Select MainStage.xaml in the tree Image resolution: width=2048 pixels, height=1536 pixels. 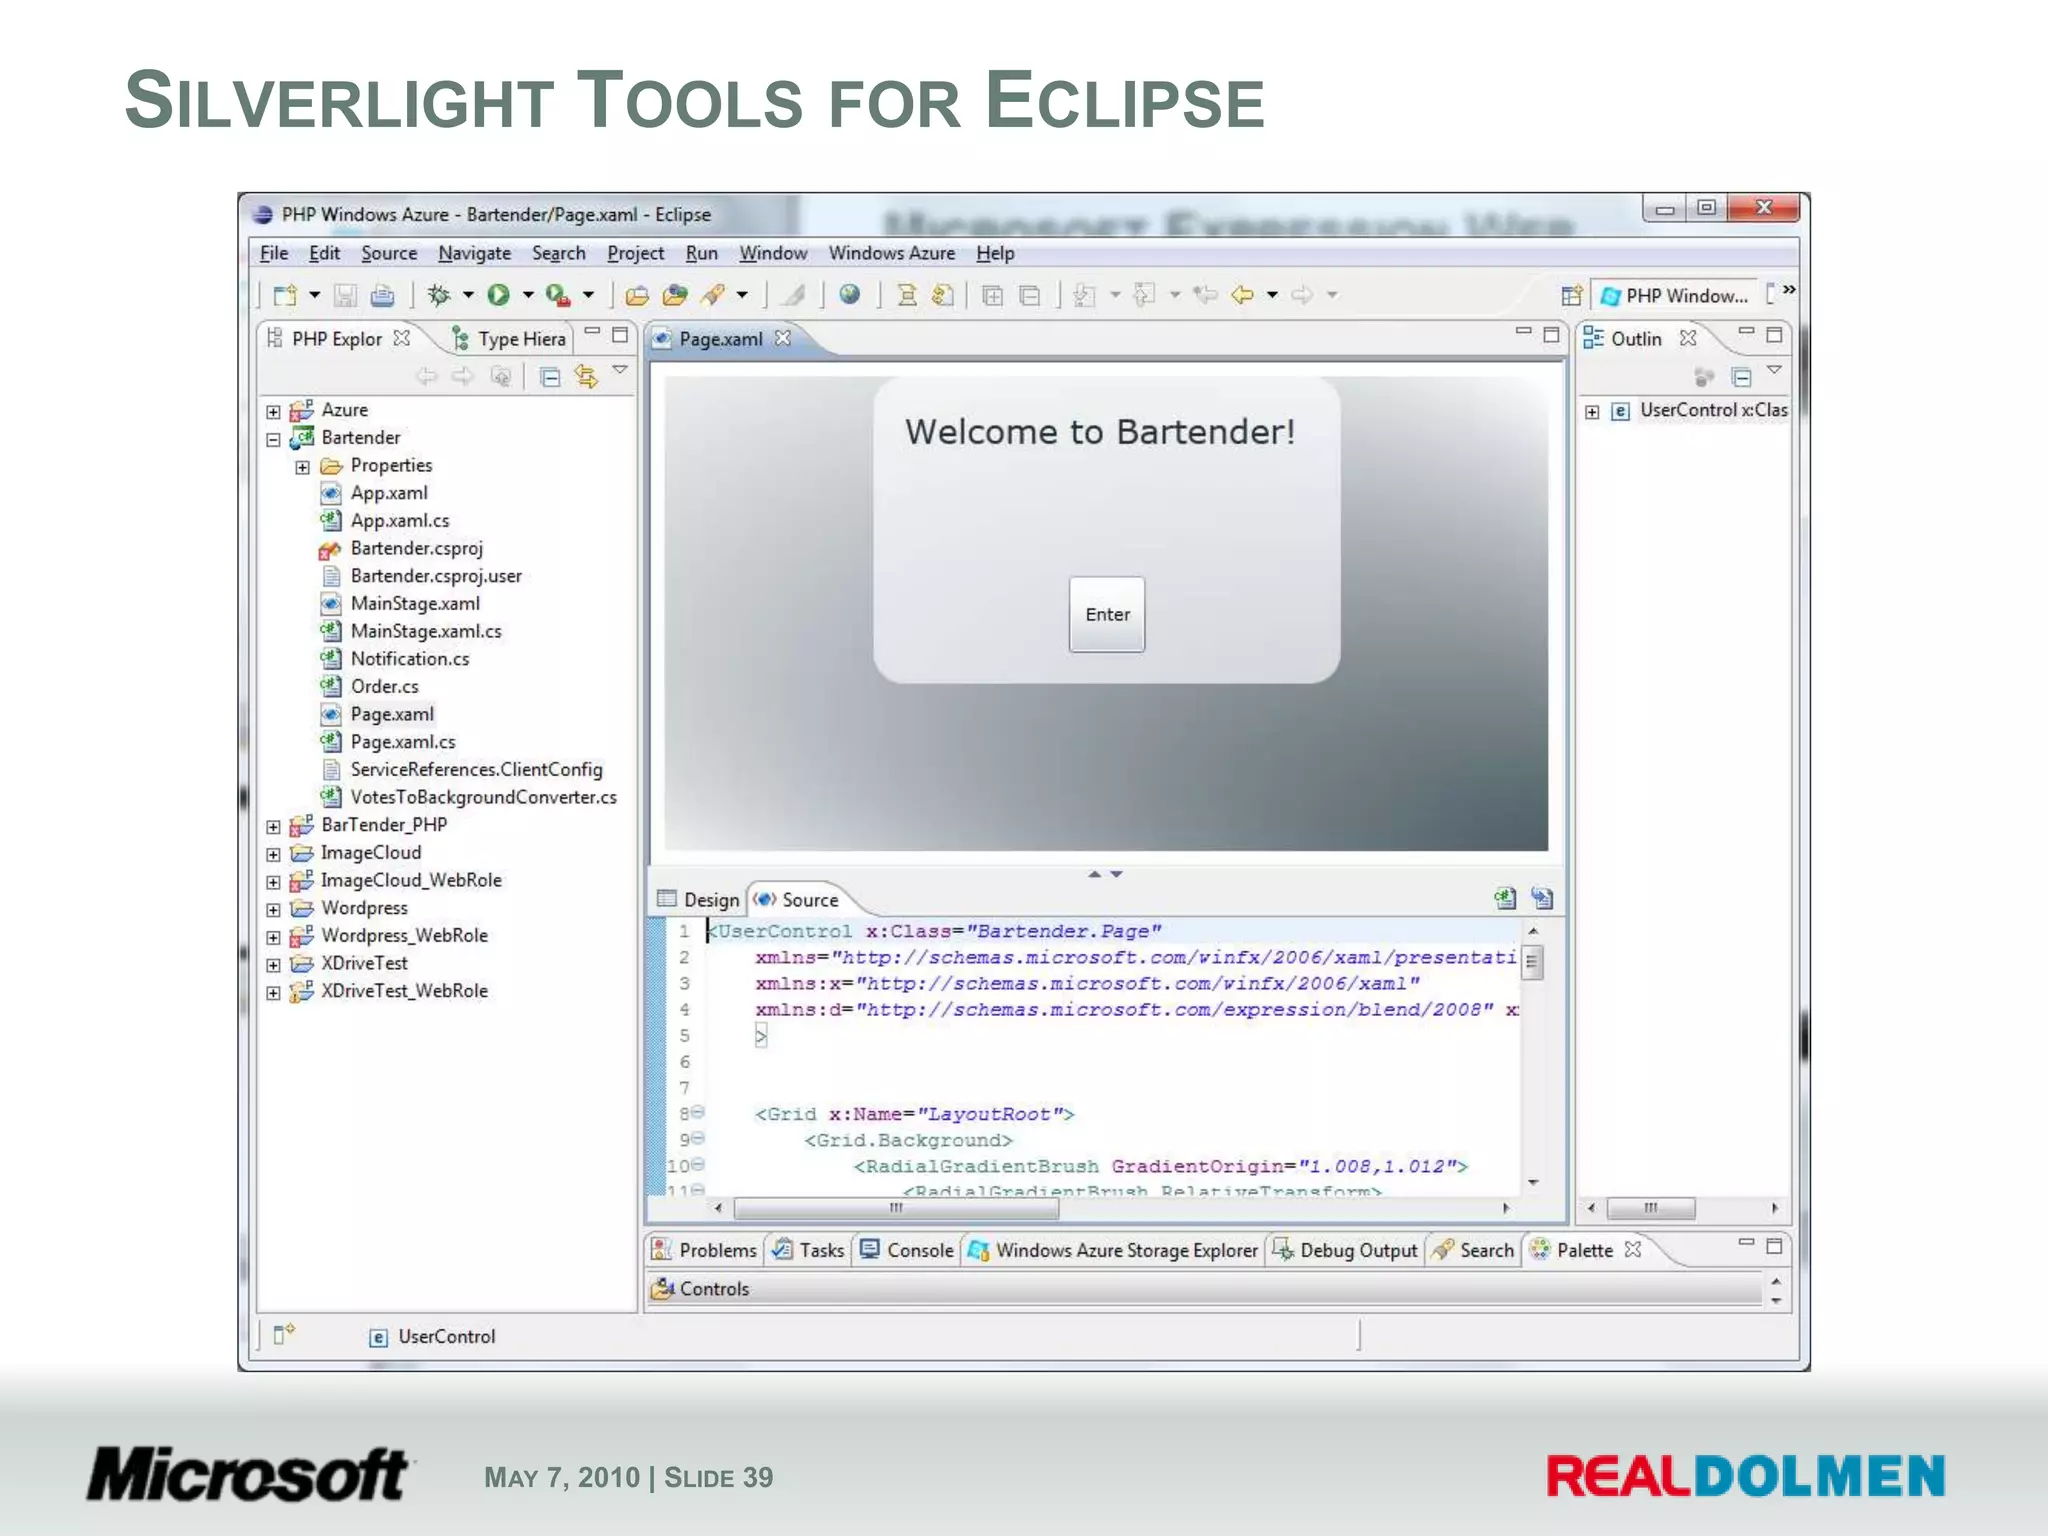pos(415,604)
